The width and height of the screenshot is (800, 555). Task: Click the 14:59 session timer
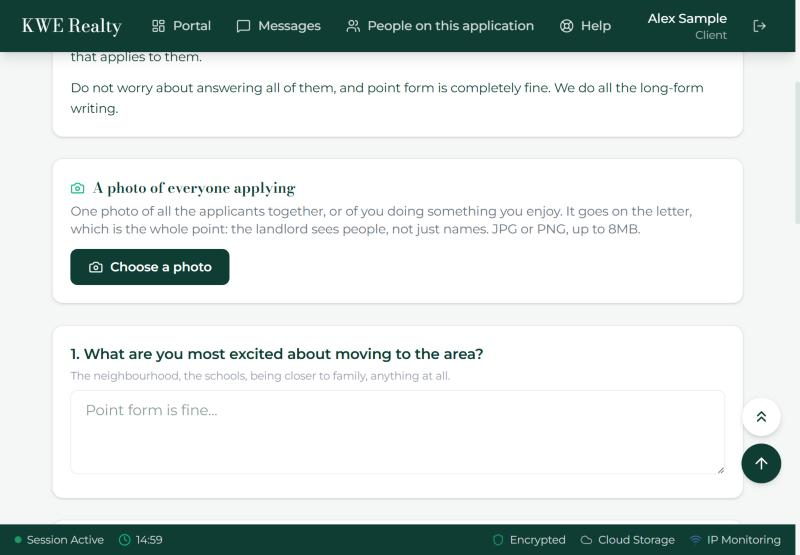149,540
